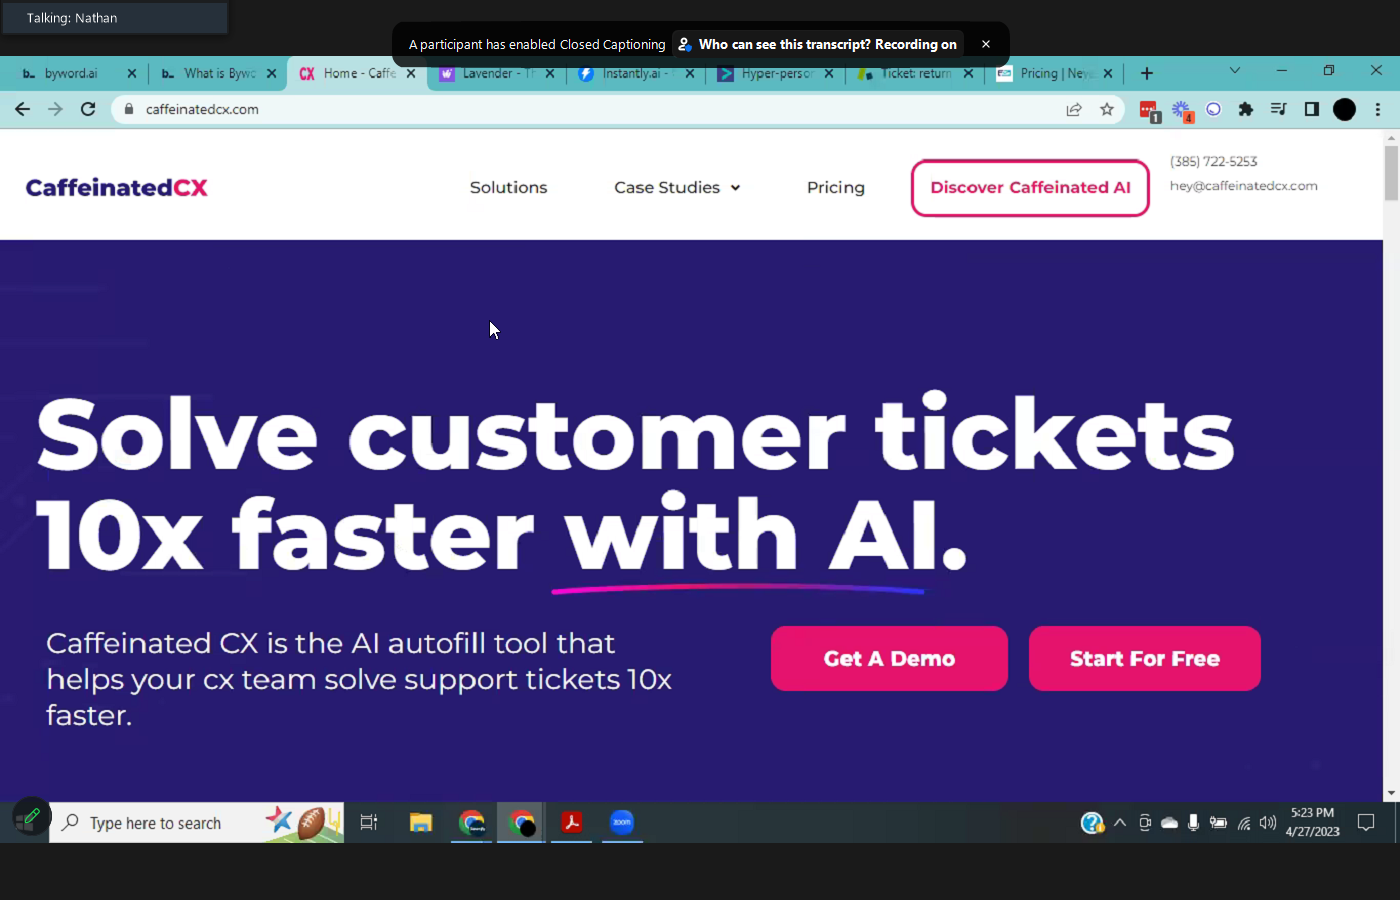Toggle the browser side panel icon

(x=1312, y=109)
